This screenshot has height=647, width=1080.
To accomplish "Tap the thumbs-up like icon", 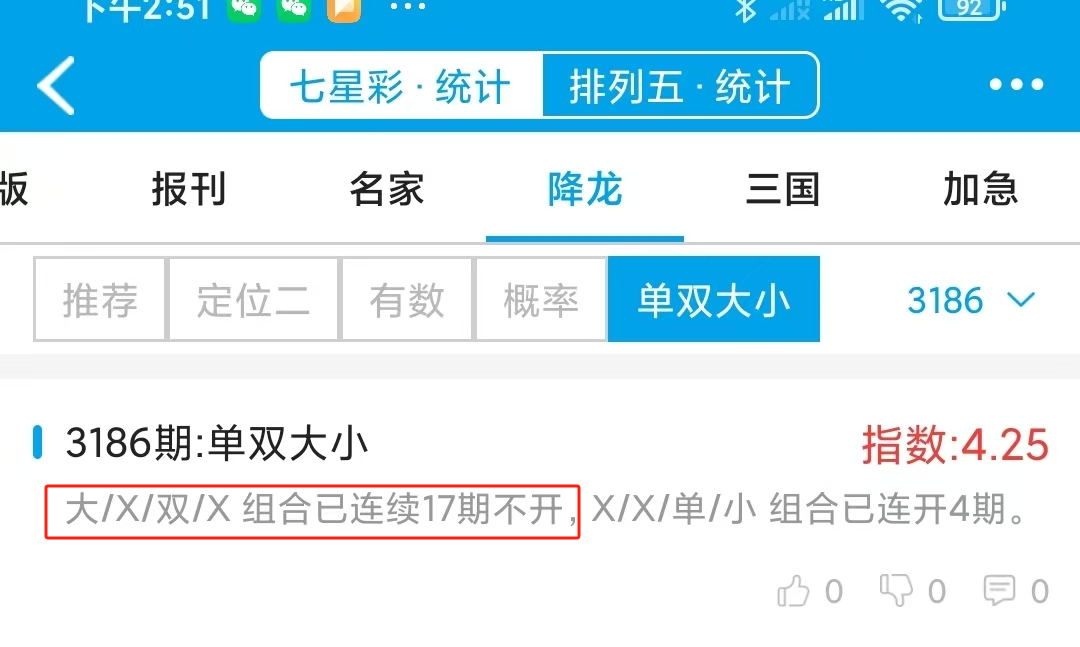I will pos(793,590).
